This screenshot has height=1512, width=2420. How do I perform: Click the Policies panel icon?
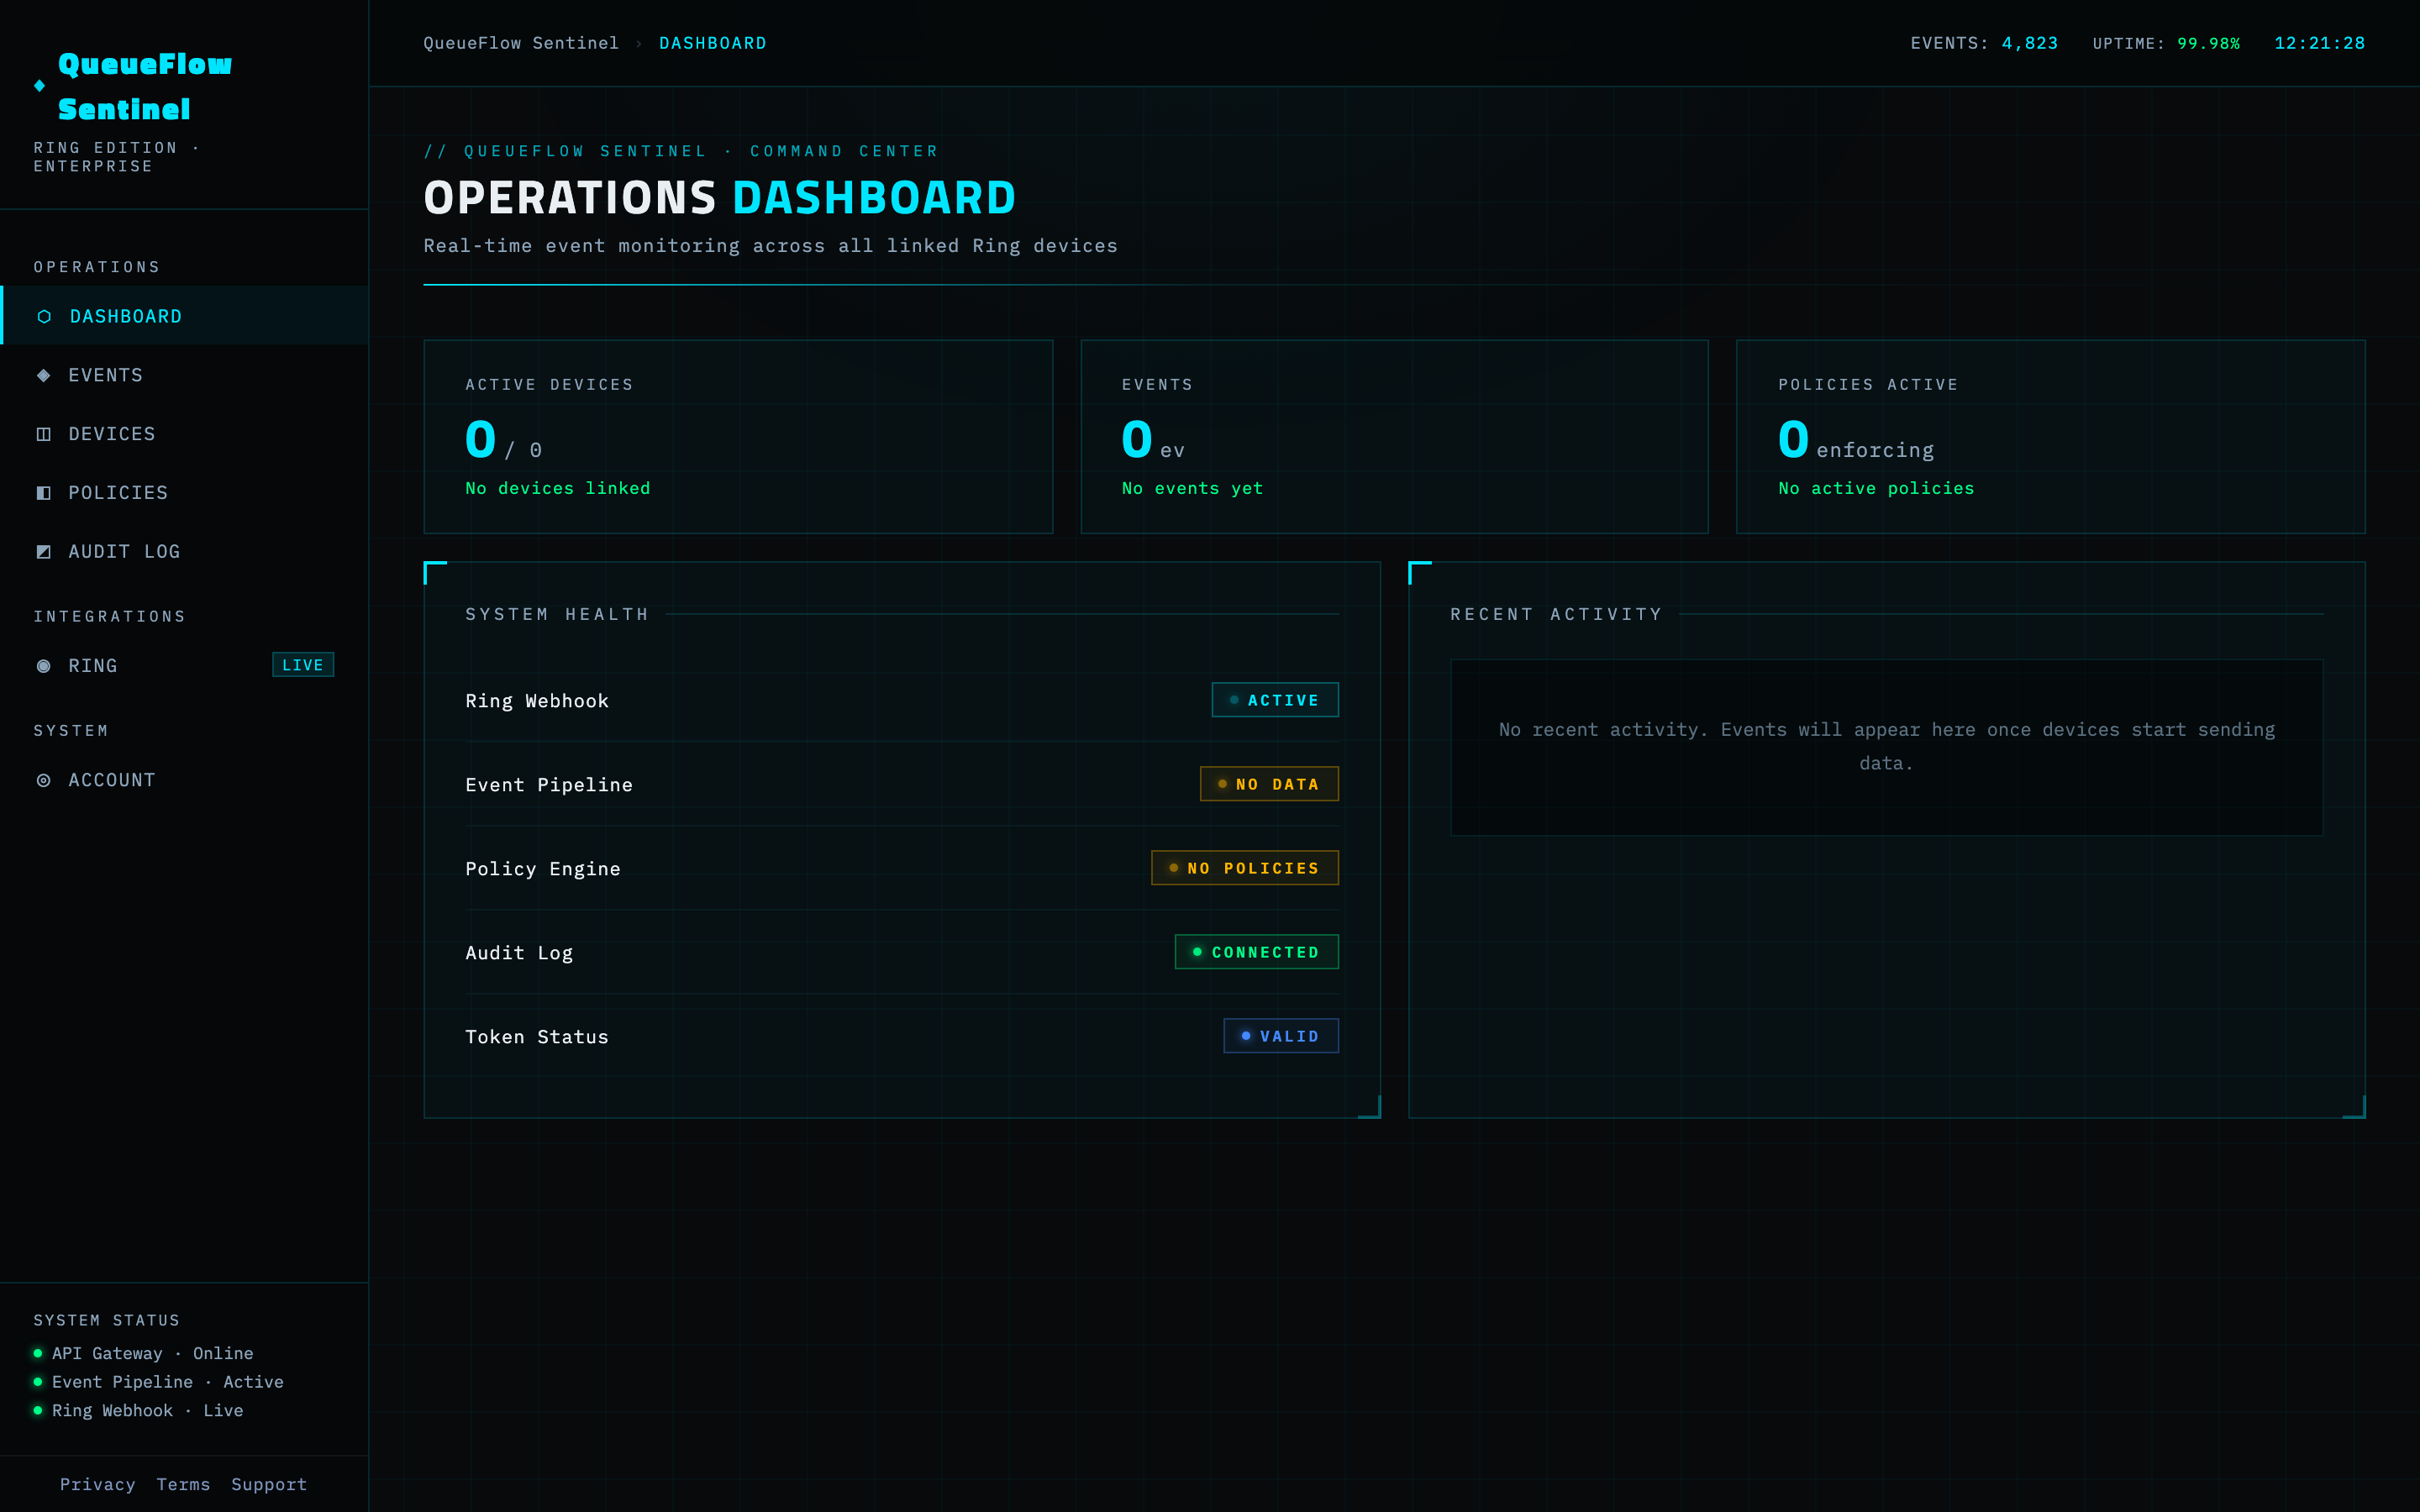click(x=44, y=492)
